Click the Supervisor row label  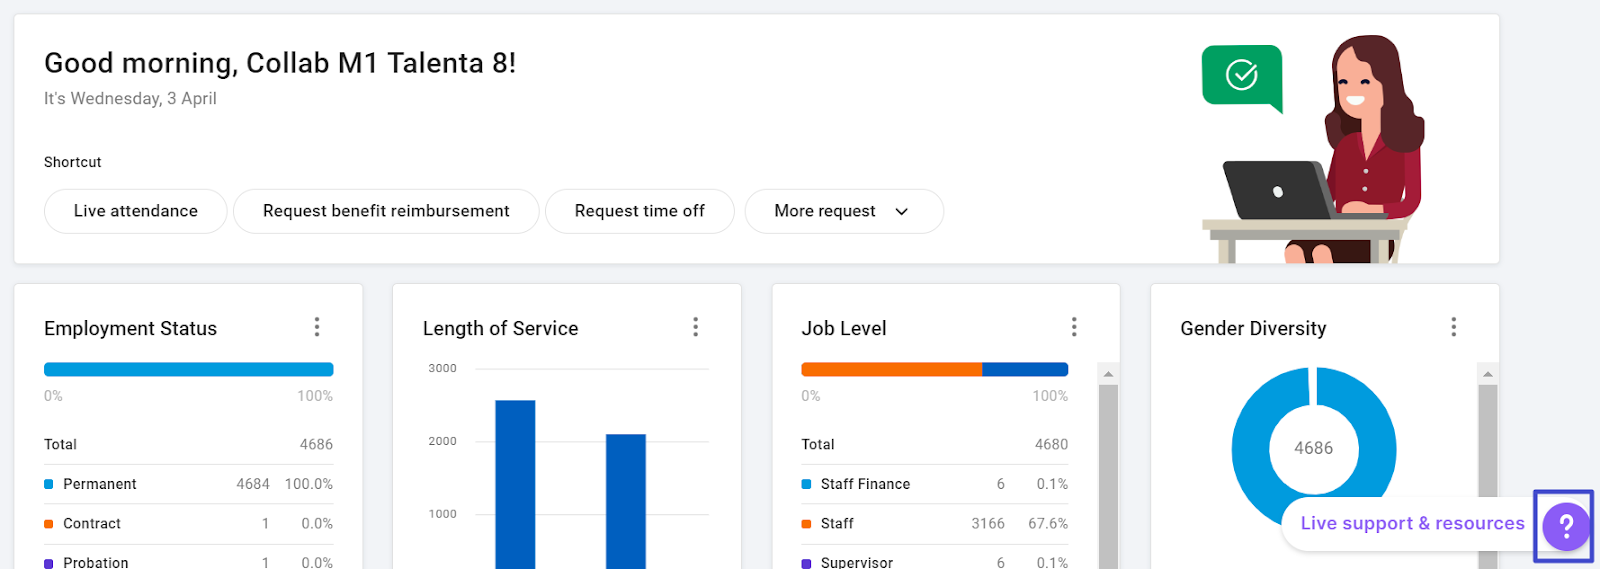[x=857, y=562]
